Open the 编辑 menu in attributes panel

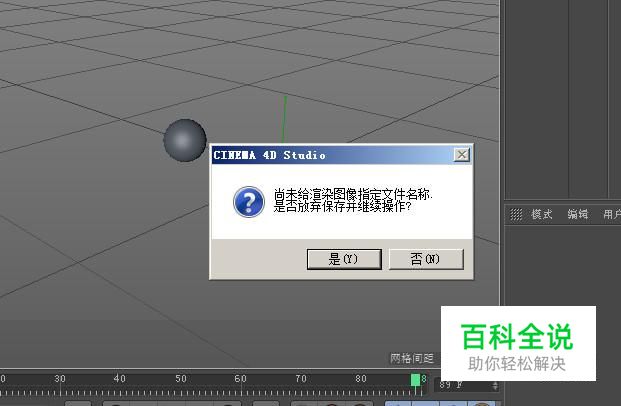(x=577, y=214)
